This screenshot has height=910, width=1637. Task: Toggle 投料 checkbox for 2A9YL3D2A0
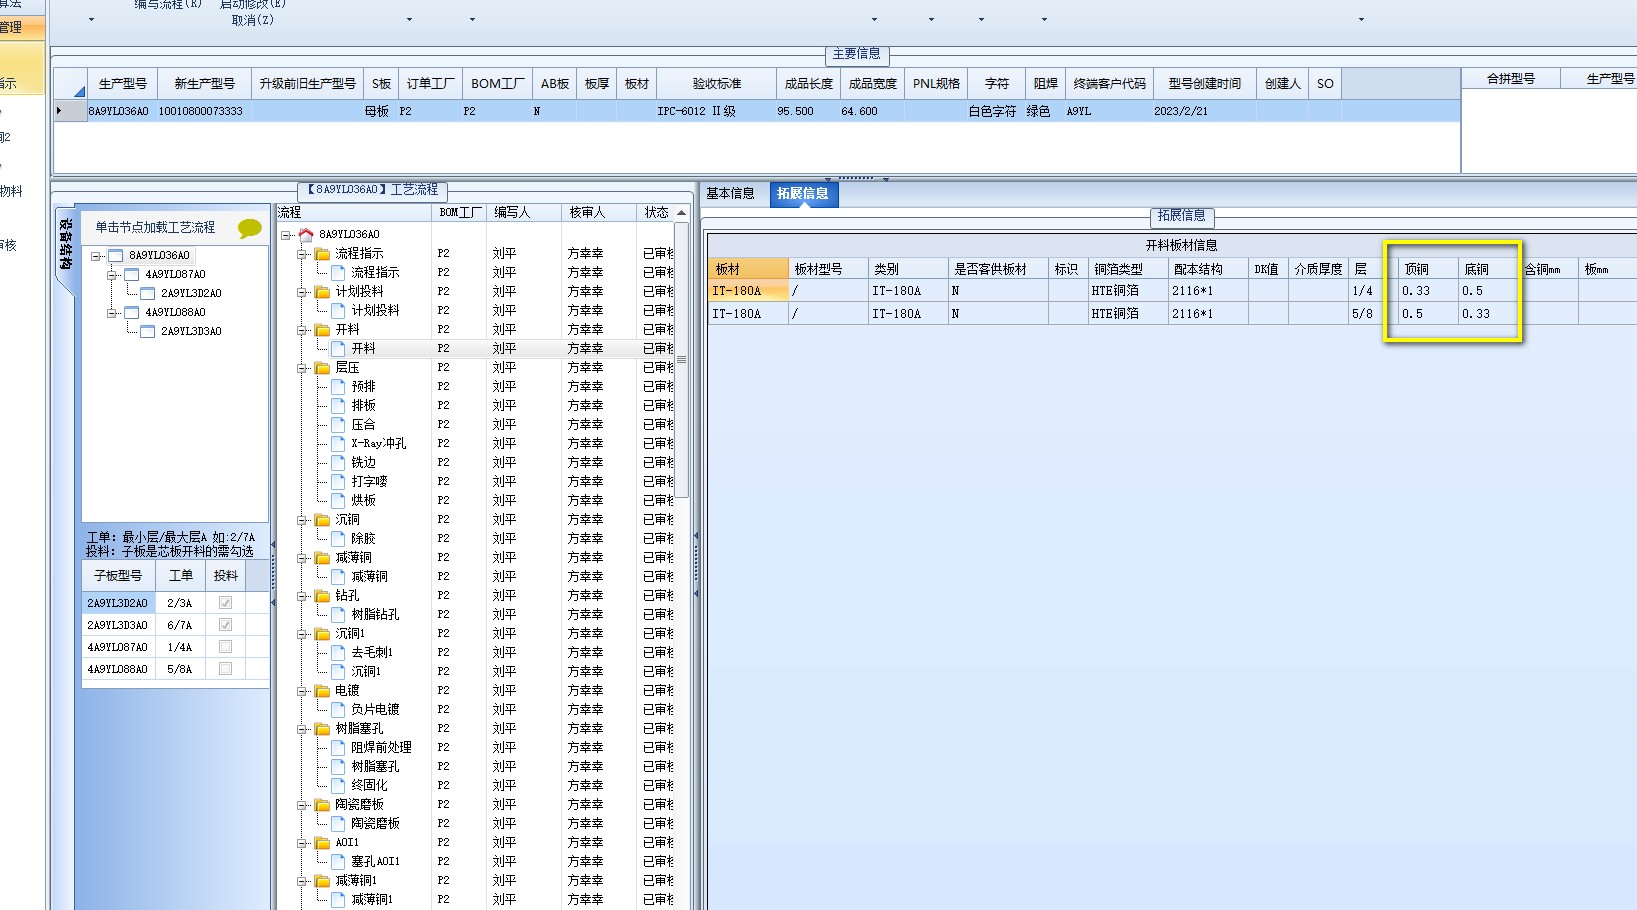225,603
